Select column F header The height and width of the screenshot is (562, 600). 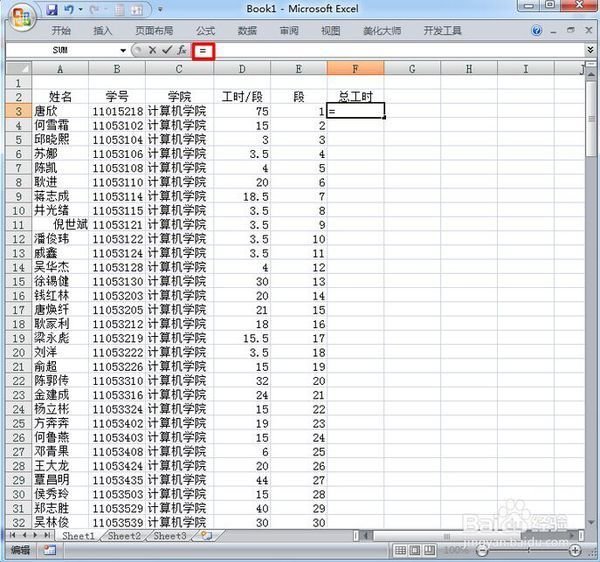(x=355, y=69)
